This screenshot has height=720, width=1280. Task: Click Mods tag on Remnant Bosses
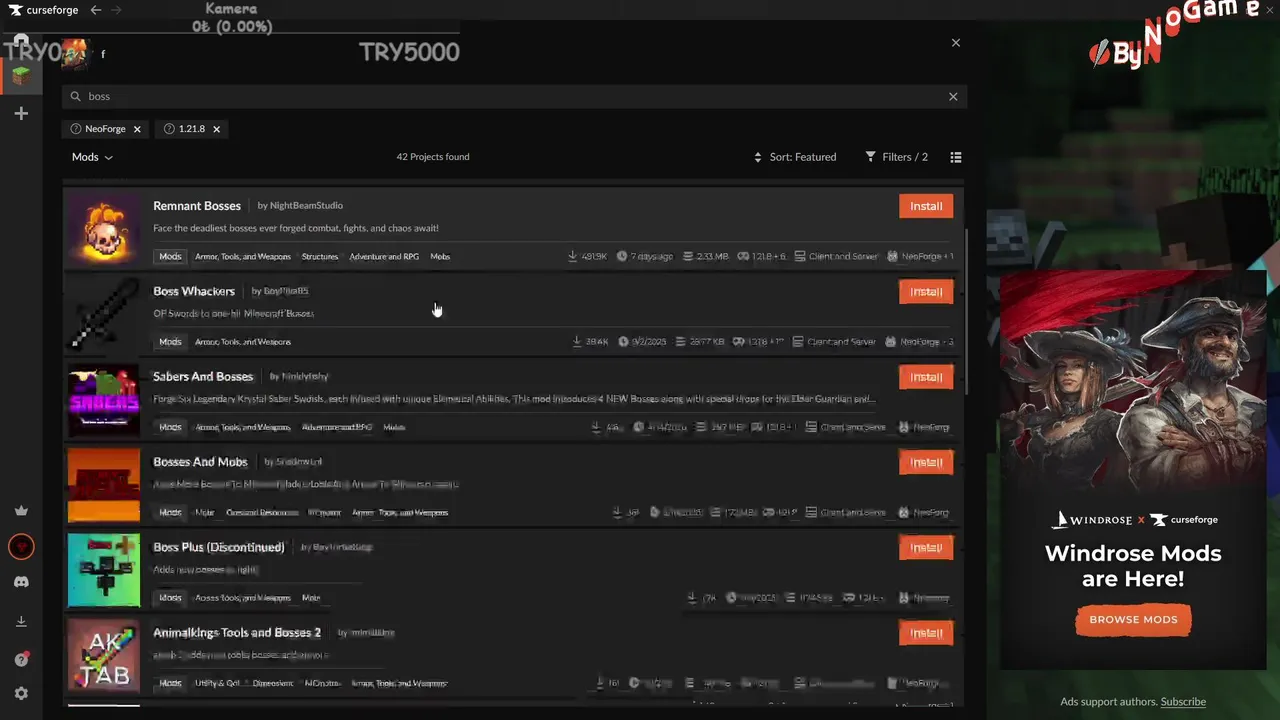pos(170,257)
